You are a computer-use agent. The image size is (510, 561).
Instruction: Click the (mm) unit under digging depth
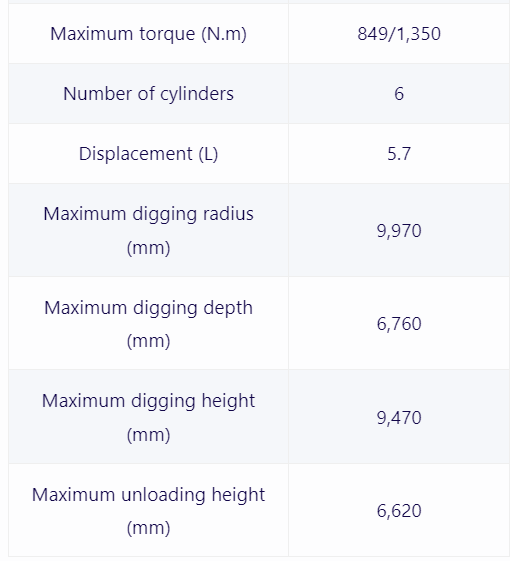148,341
